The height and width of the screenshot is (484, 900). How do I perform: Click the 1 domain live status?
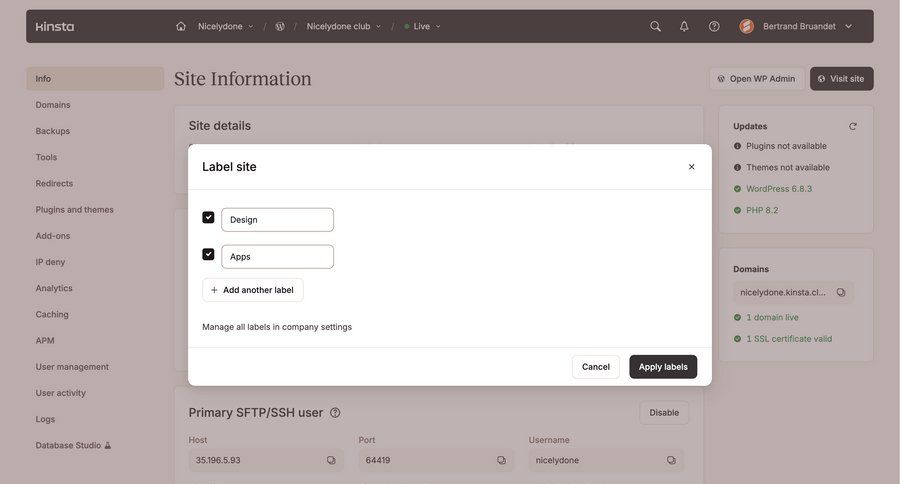click(x=772, y=317)
